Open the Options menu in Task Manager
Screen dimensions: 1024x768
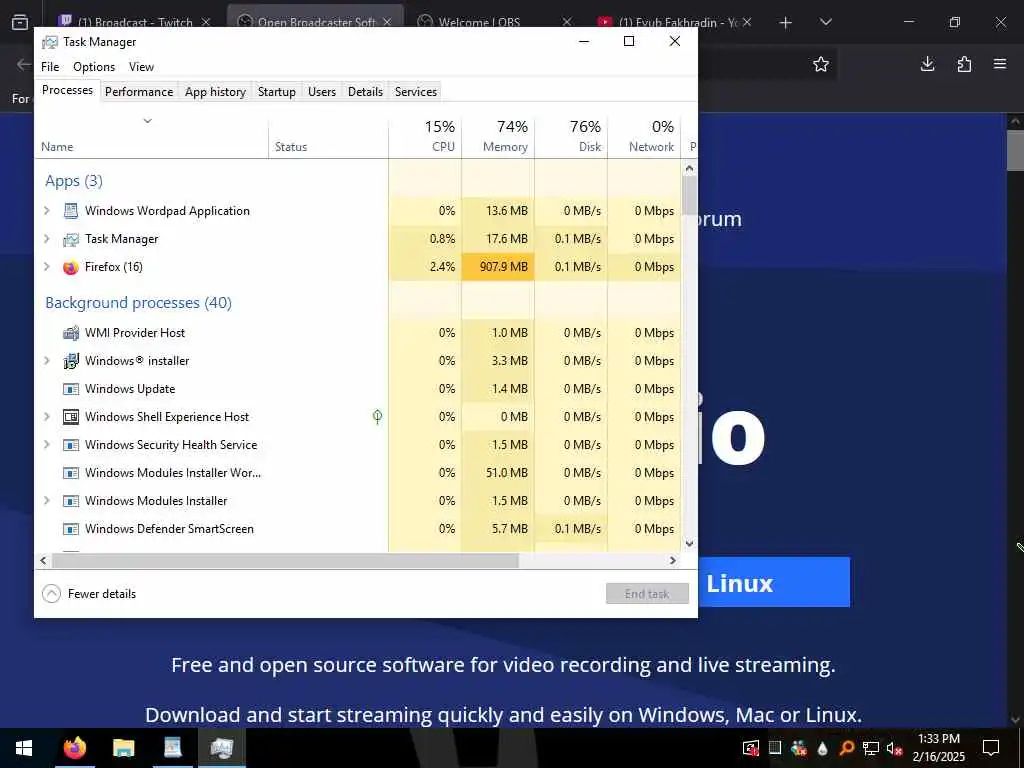94,67
